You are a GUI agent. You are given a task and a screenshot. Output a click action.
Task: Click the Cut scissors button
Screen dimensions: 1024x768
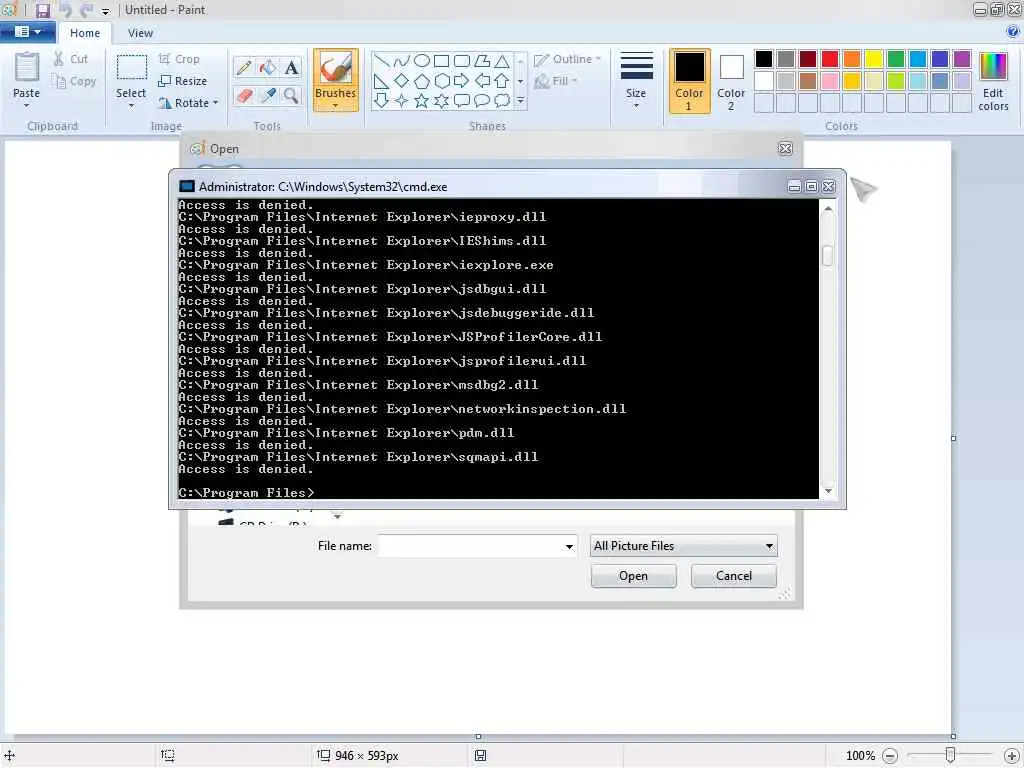coord(71,59)
